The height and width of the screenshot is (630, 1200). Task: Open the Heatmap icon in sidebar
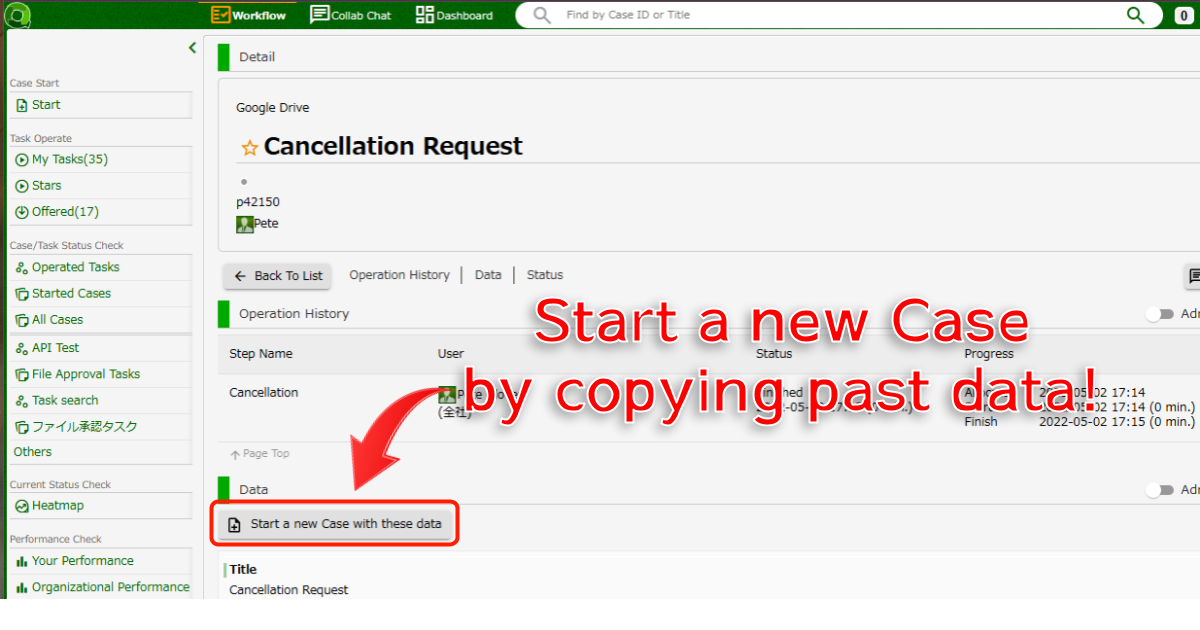[22, 506]
